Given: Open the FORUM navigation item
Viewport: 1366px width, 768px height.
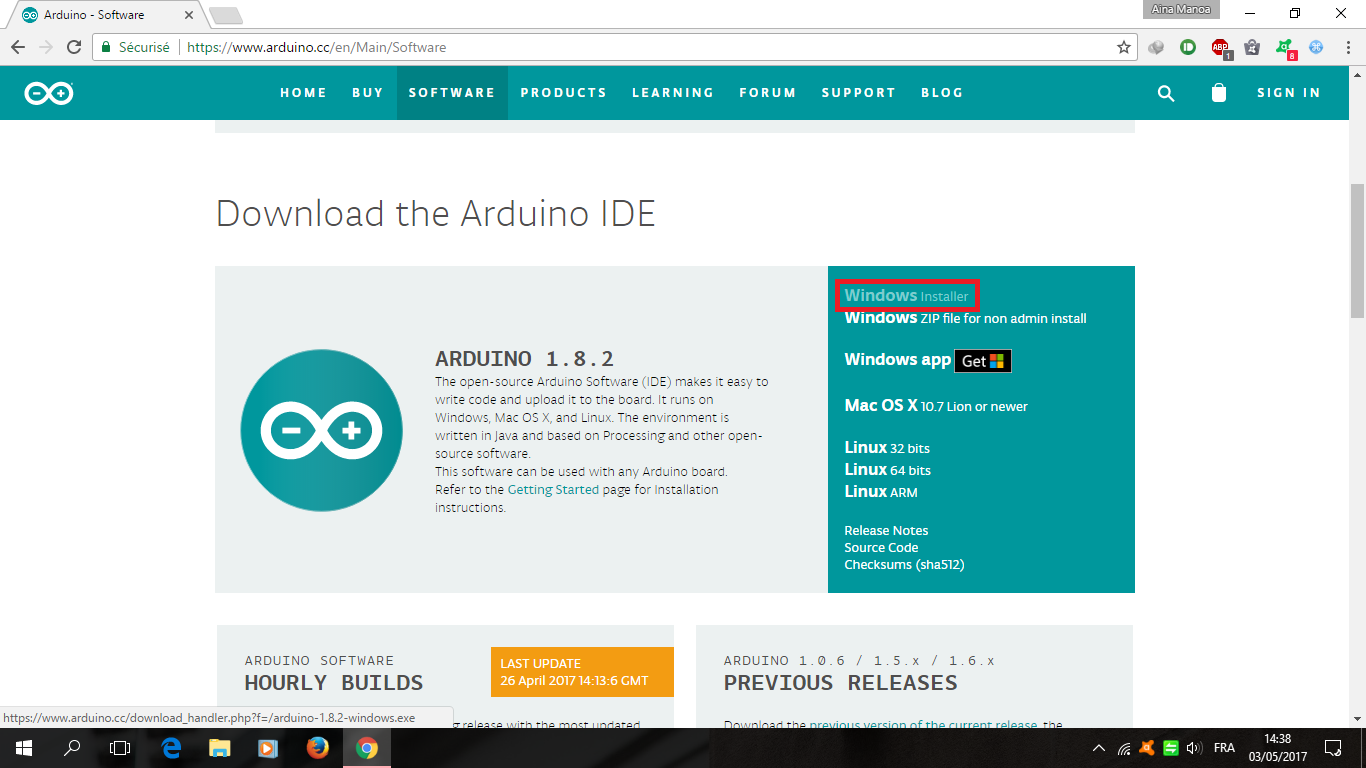Looking at the screenshot, I should [x=768, y=93].
